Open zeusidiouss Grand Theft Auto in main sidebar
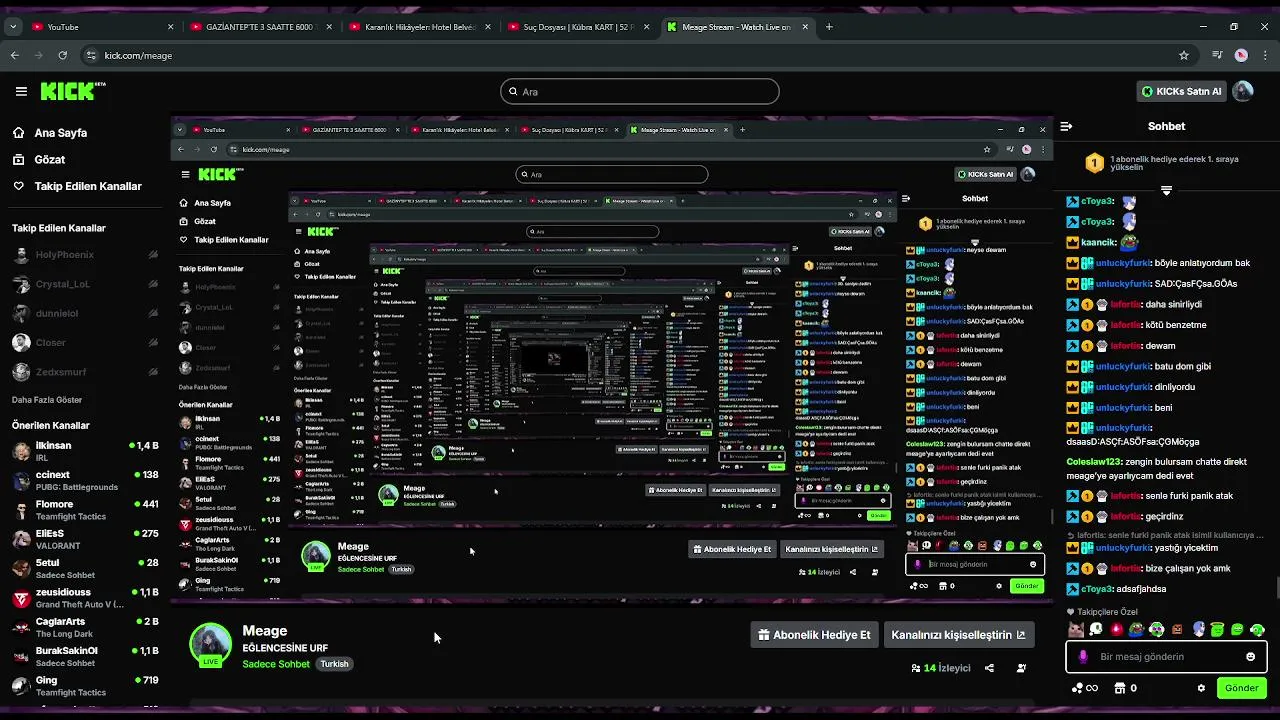The width and height of the screenshot is (1280, 720). click(x=84, y=598)
